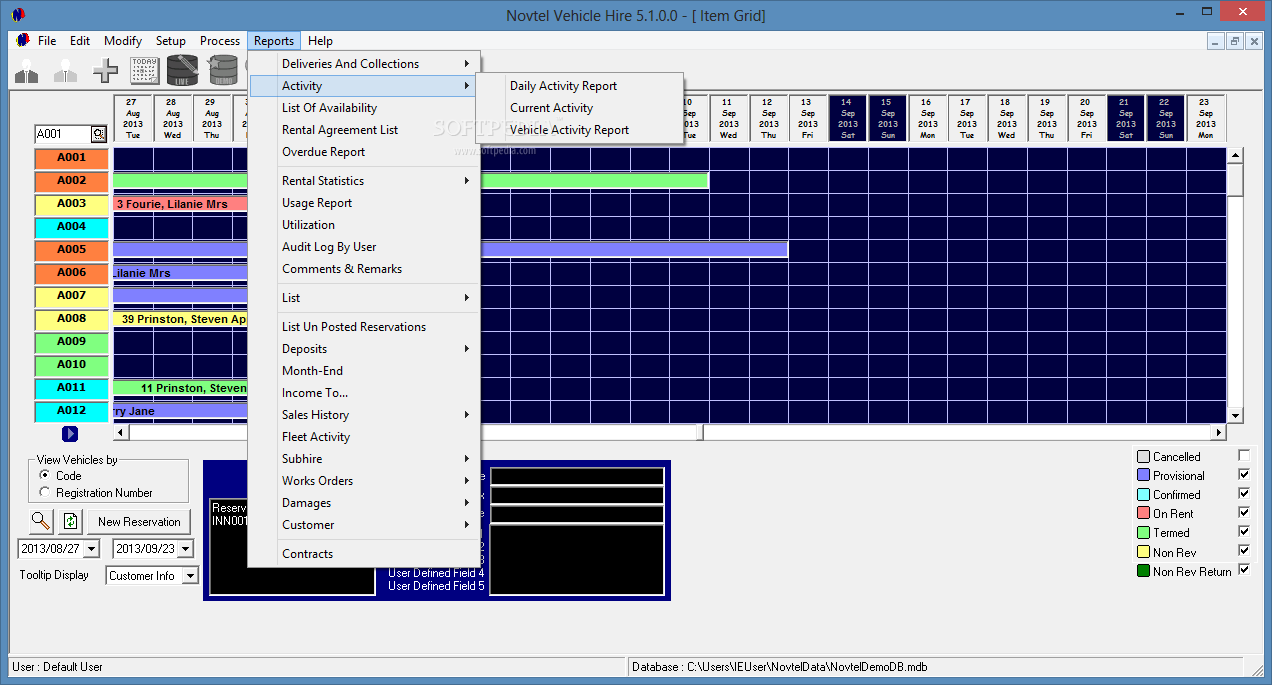Click the first dark person toolbar icon
The image size is (1272, 685).
tap(26, 71)
